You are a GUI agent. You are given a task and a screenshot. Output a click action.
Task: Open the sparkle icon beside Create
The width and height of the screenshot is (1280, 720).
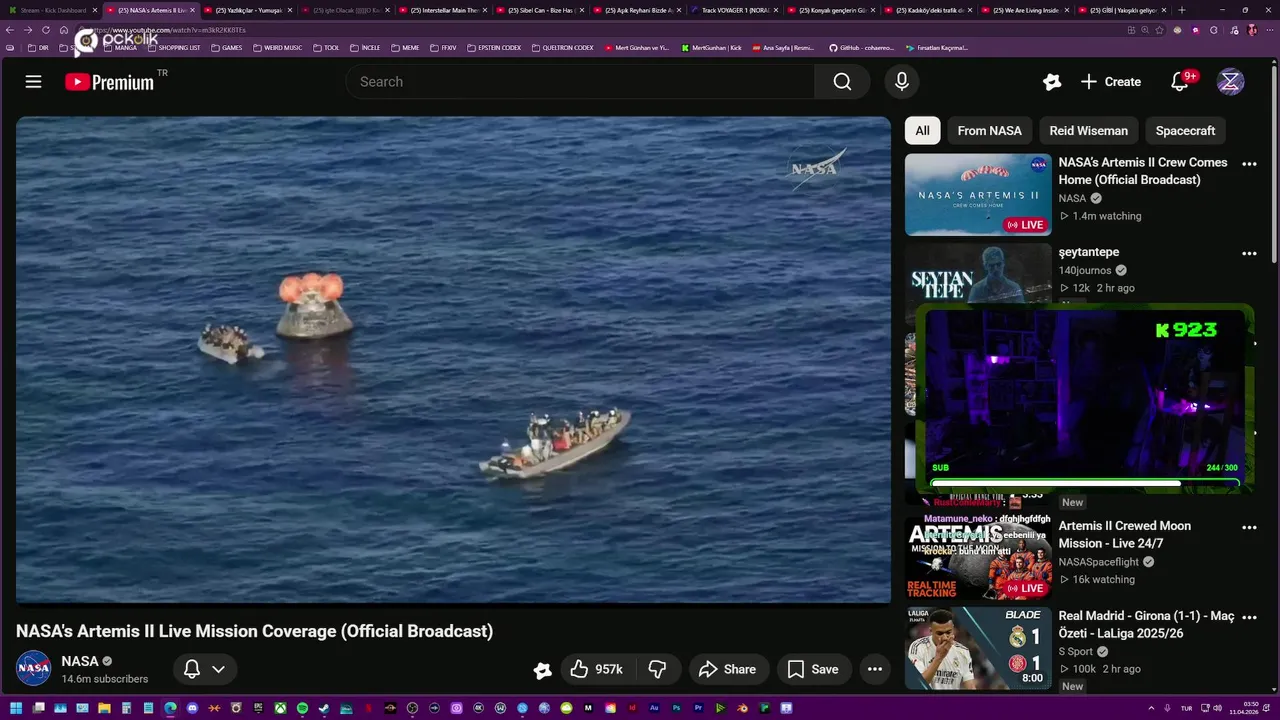pos(1051,82)
